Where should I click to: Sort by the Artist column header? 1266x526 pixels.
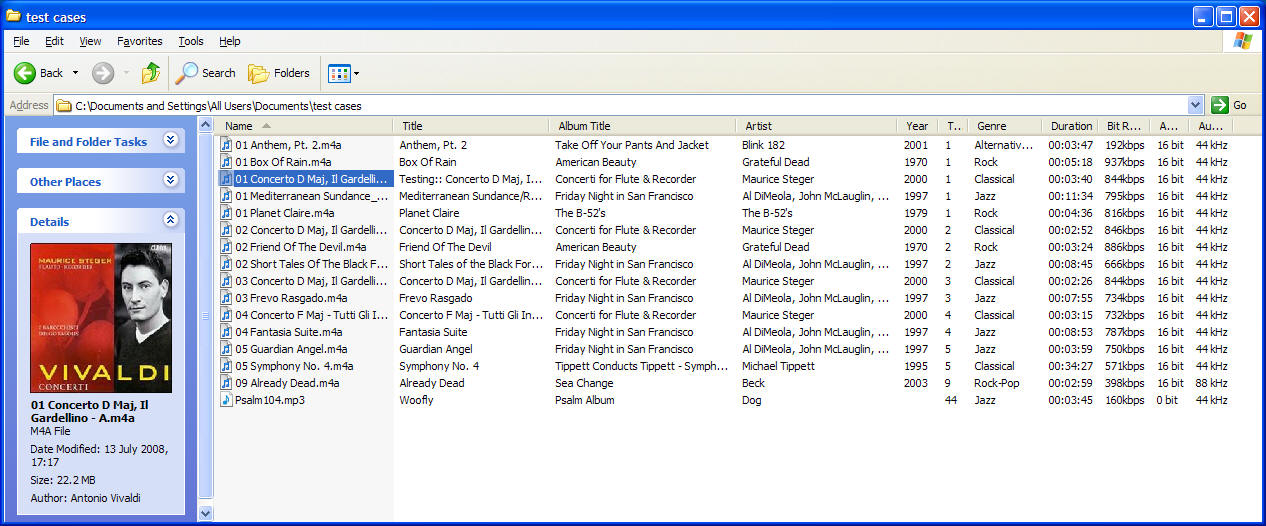coord(817,126)
